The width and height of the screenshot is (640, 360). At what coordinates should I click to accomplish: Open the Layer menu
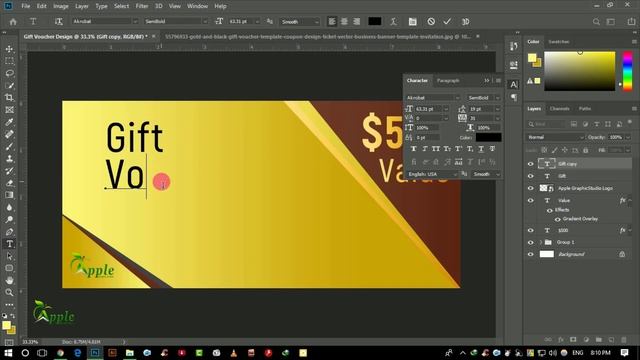82,6
